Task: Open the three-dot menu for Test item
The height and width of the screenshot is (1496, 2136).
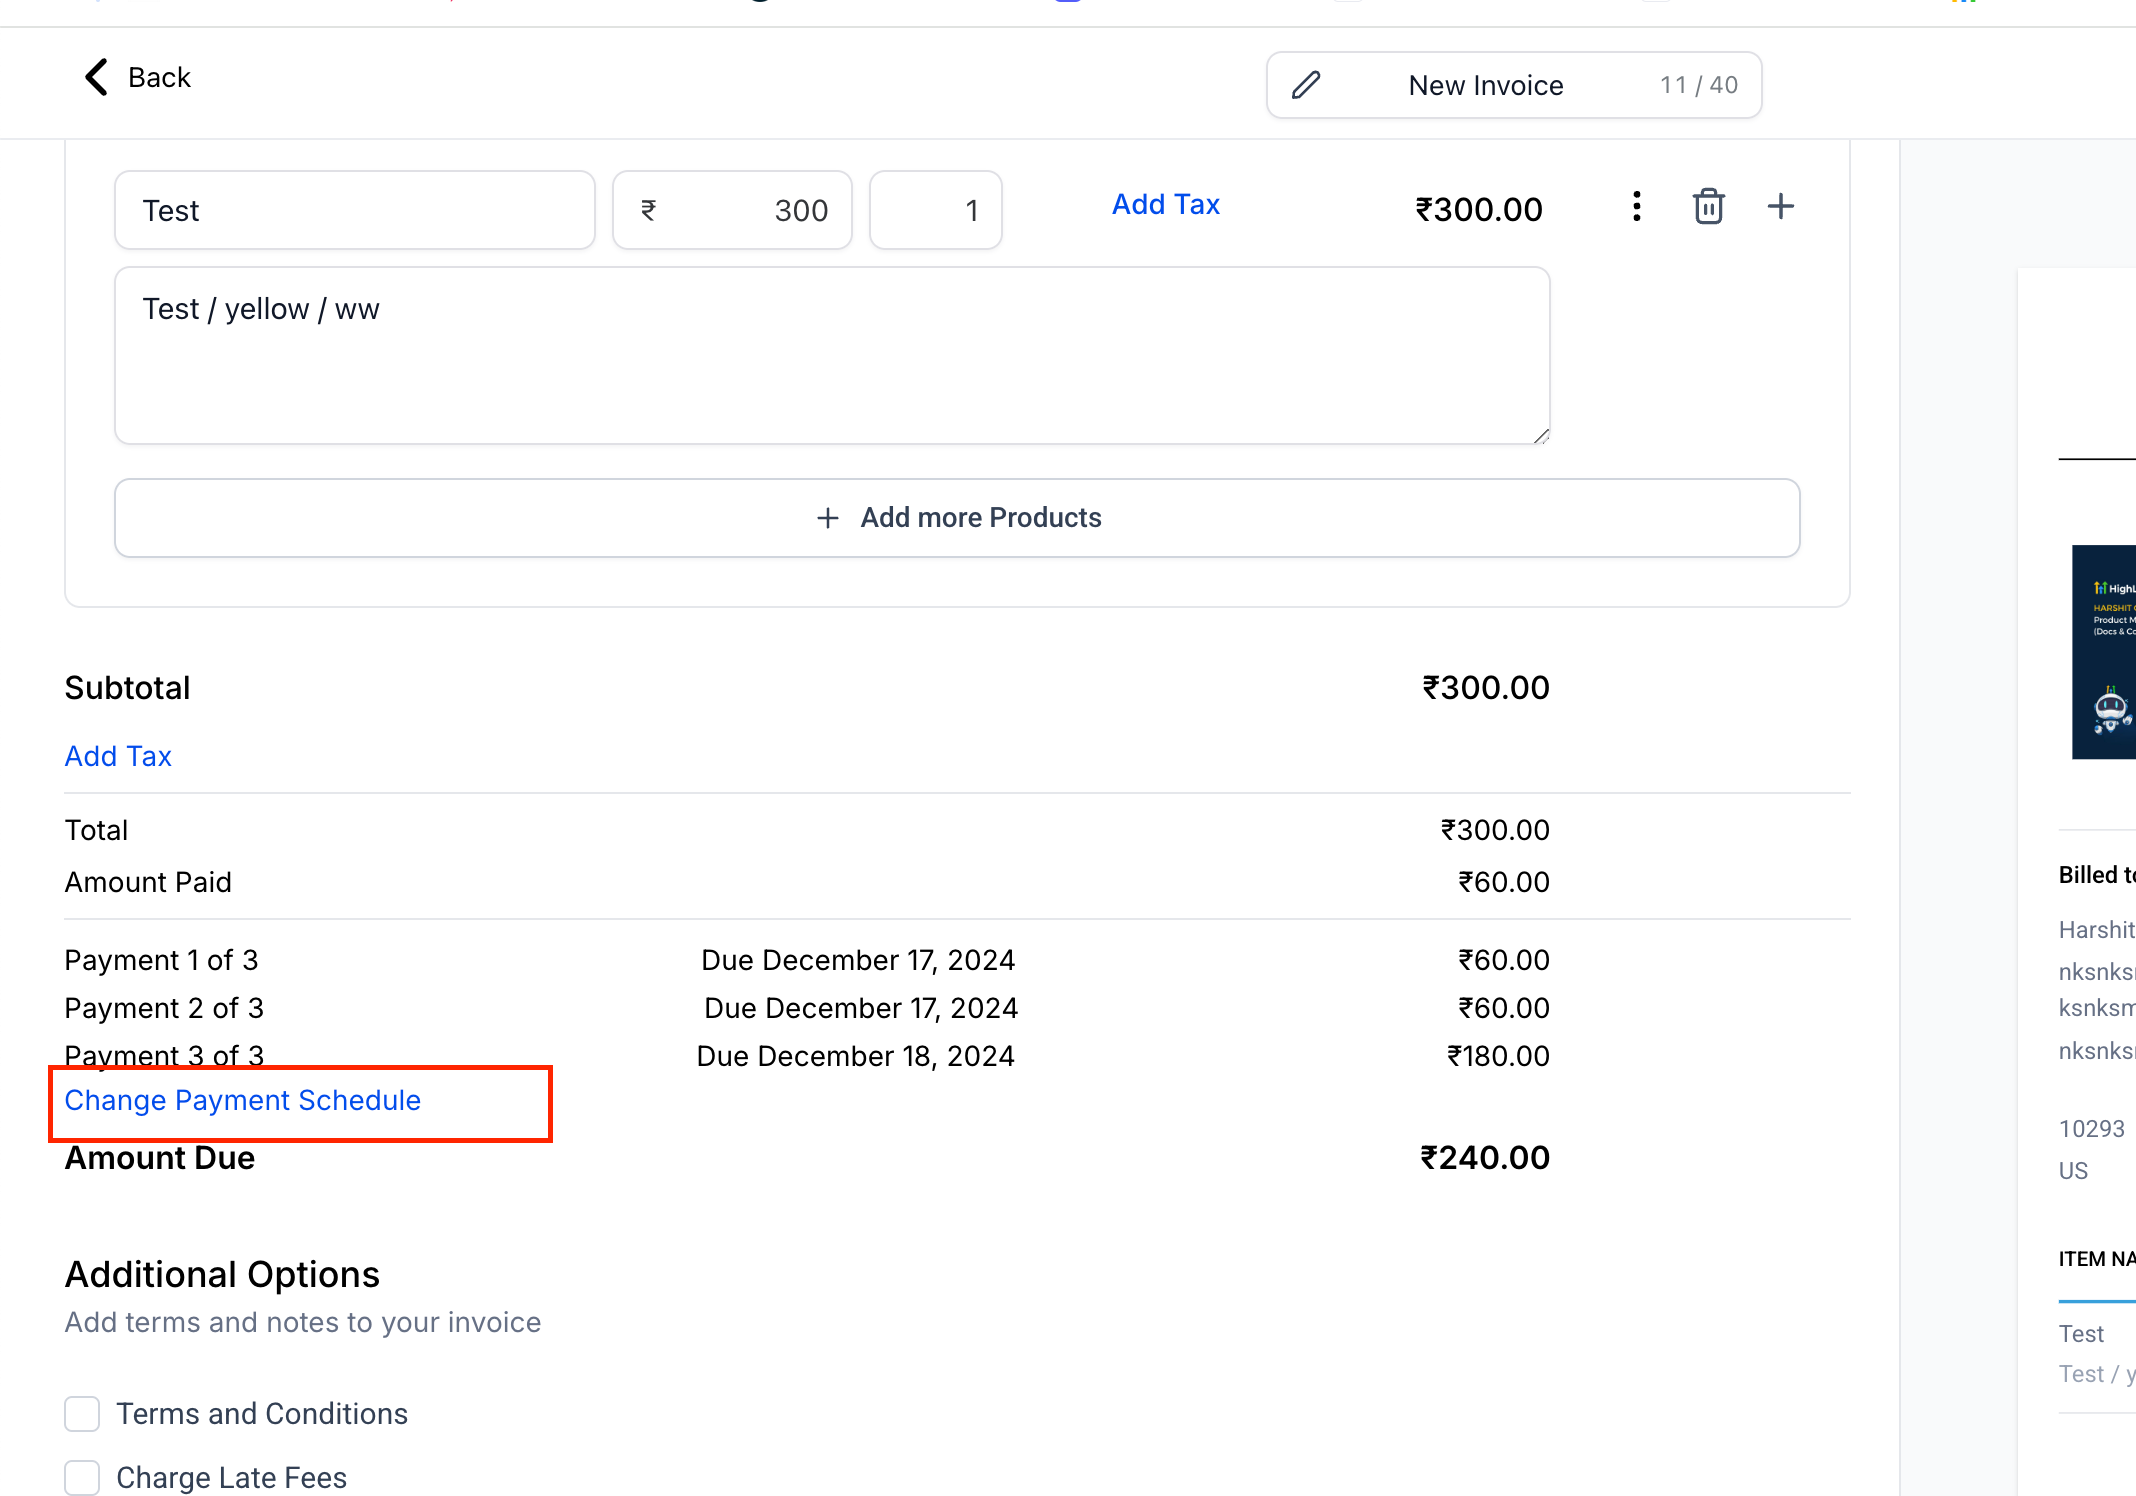Action: coord(1636,207)
